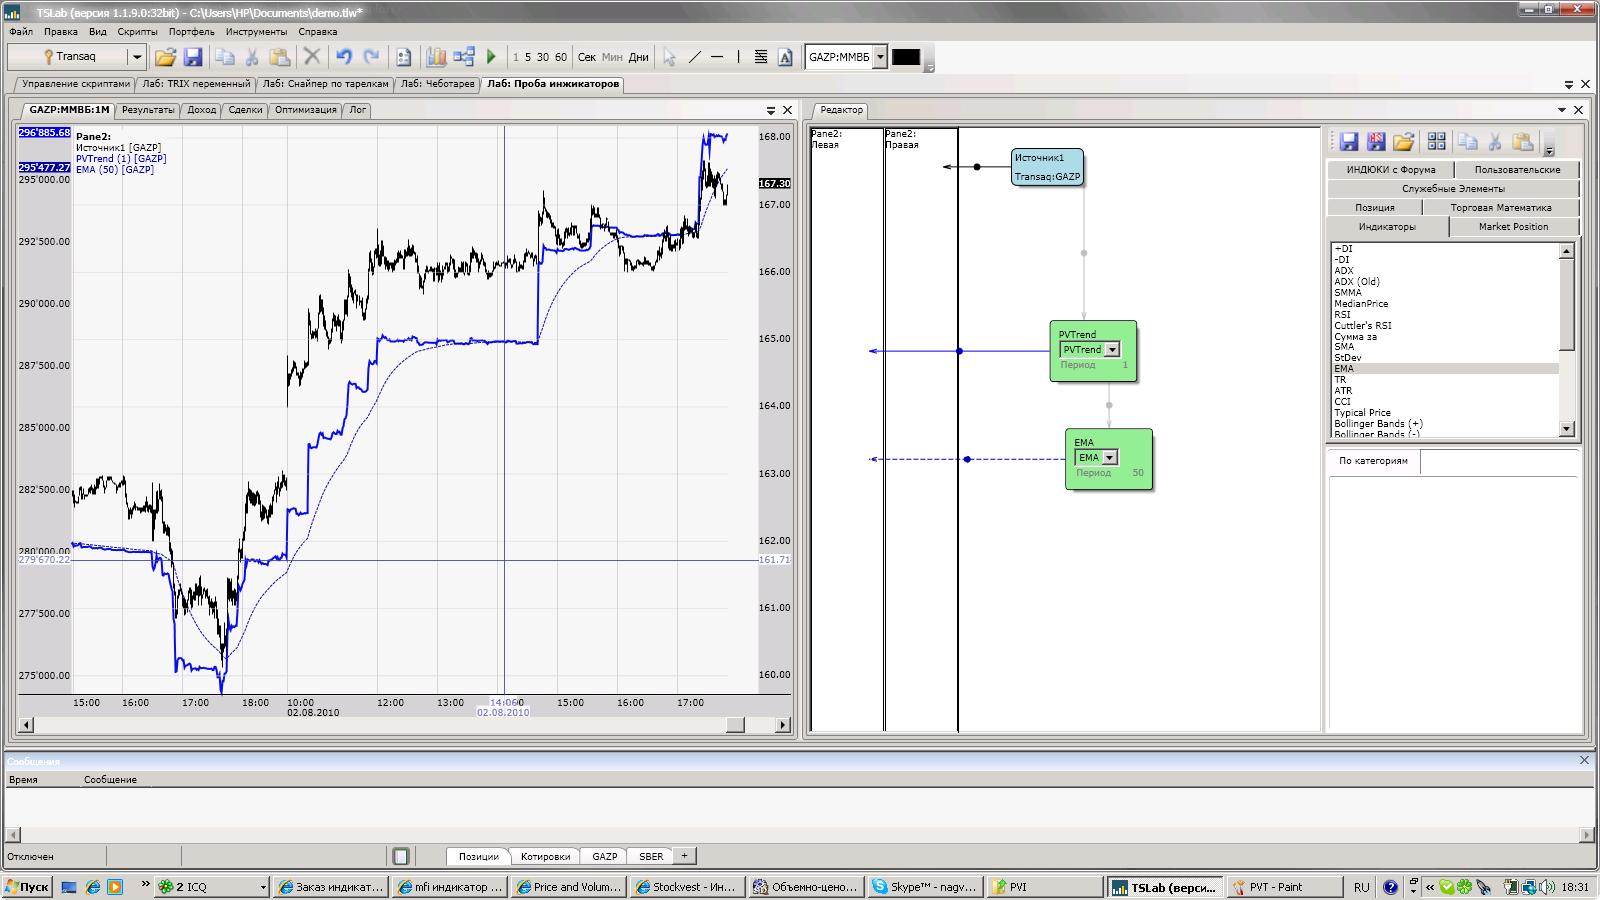Click the Undo arrow in main toolbar
Image resolution: width=1600 pixels, height=900 pixels.
(344, 57)
